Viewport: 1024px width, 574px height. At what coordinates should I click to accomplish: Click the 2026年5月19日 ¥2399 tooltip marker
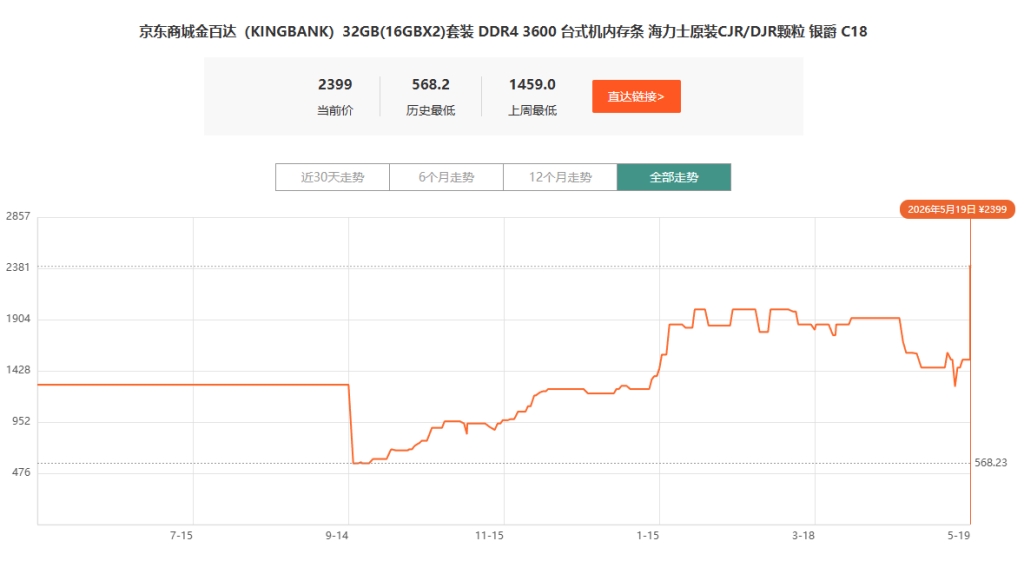[x=957, y=209]
